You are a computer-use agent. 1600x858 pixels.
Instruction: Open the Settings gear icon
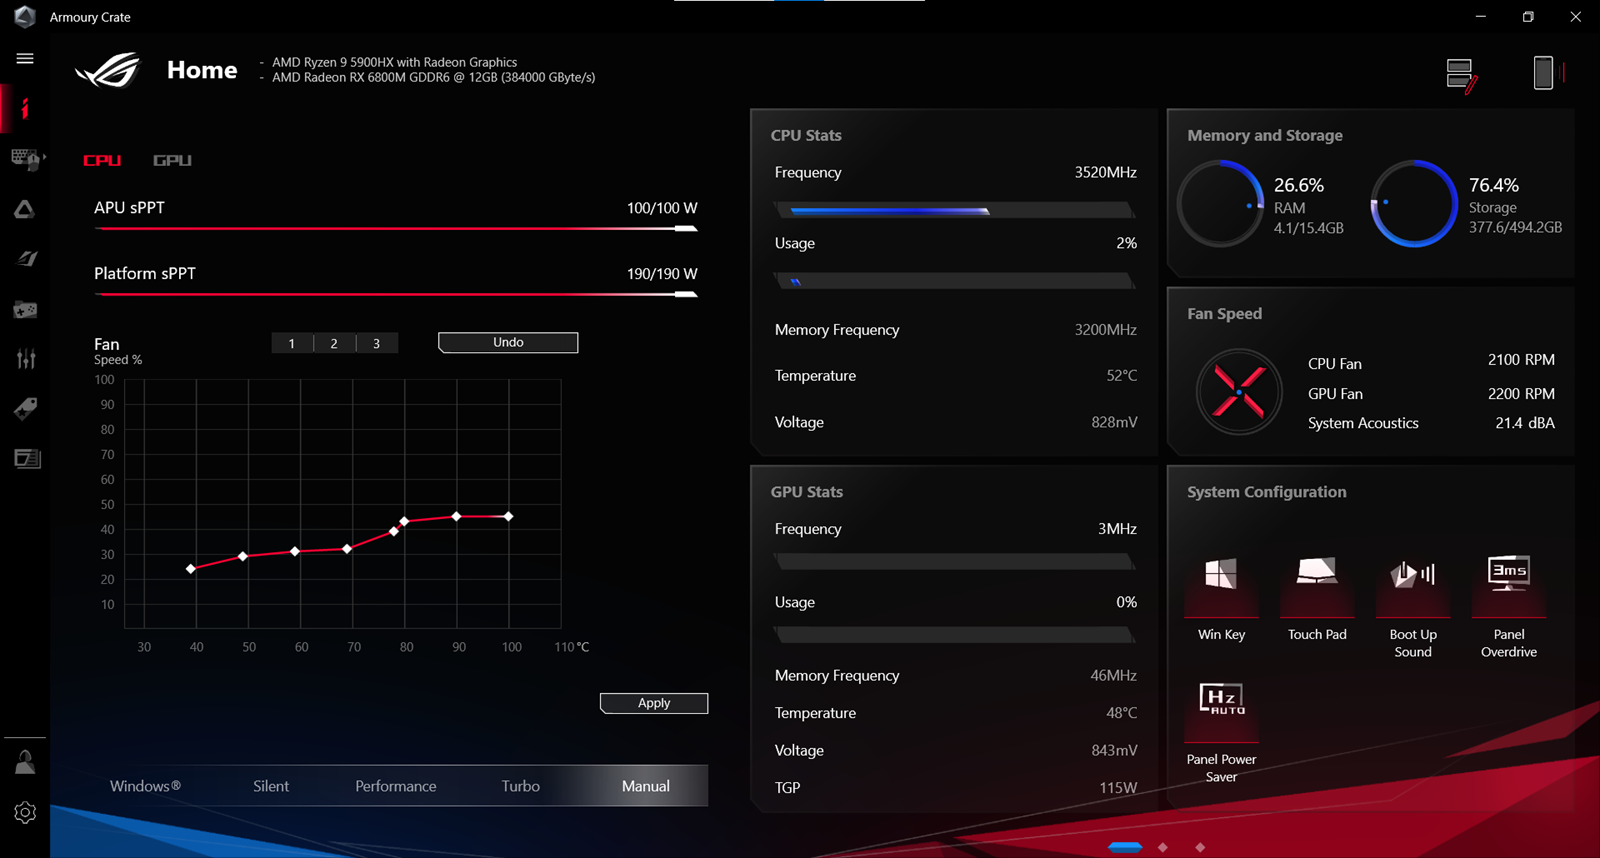[25, 812]
